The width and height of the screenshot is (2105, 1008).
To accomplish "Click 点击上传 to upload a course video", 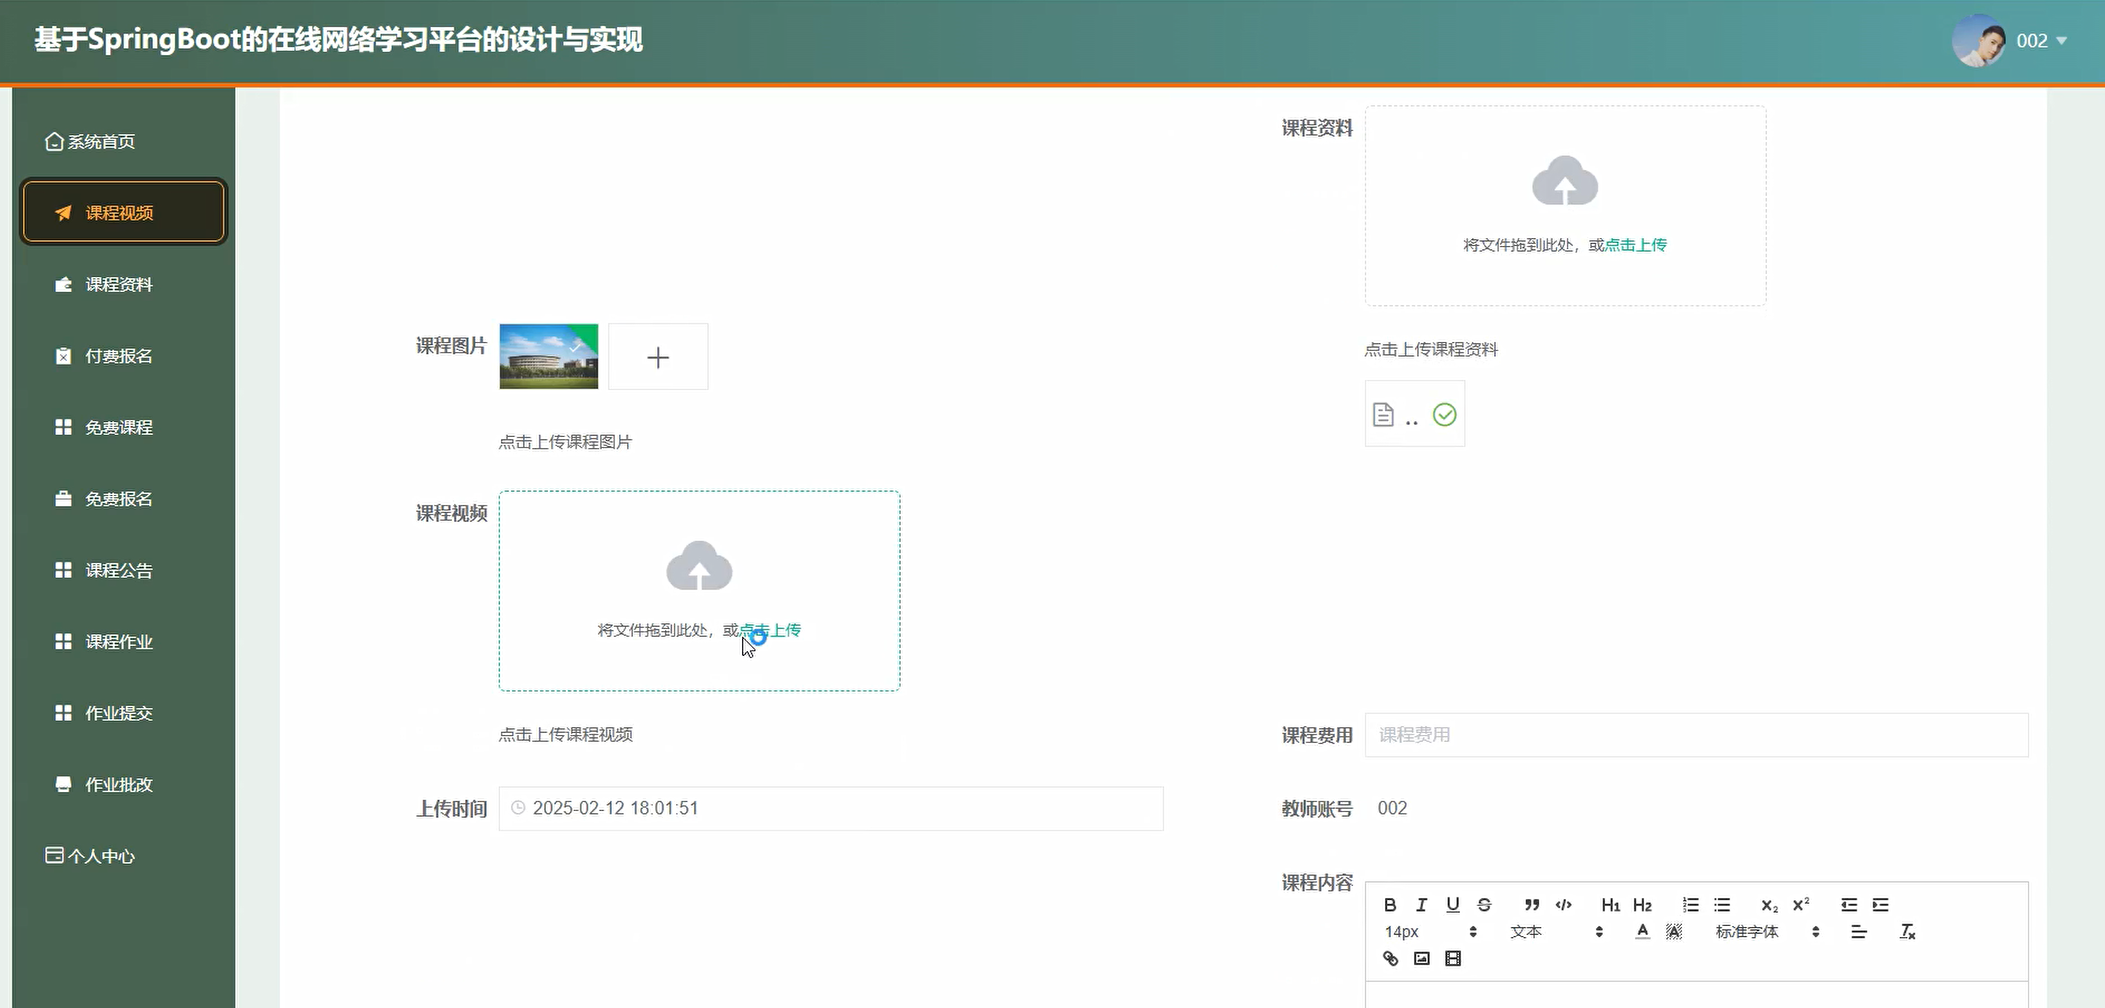I will click(x=771, y=630).
